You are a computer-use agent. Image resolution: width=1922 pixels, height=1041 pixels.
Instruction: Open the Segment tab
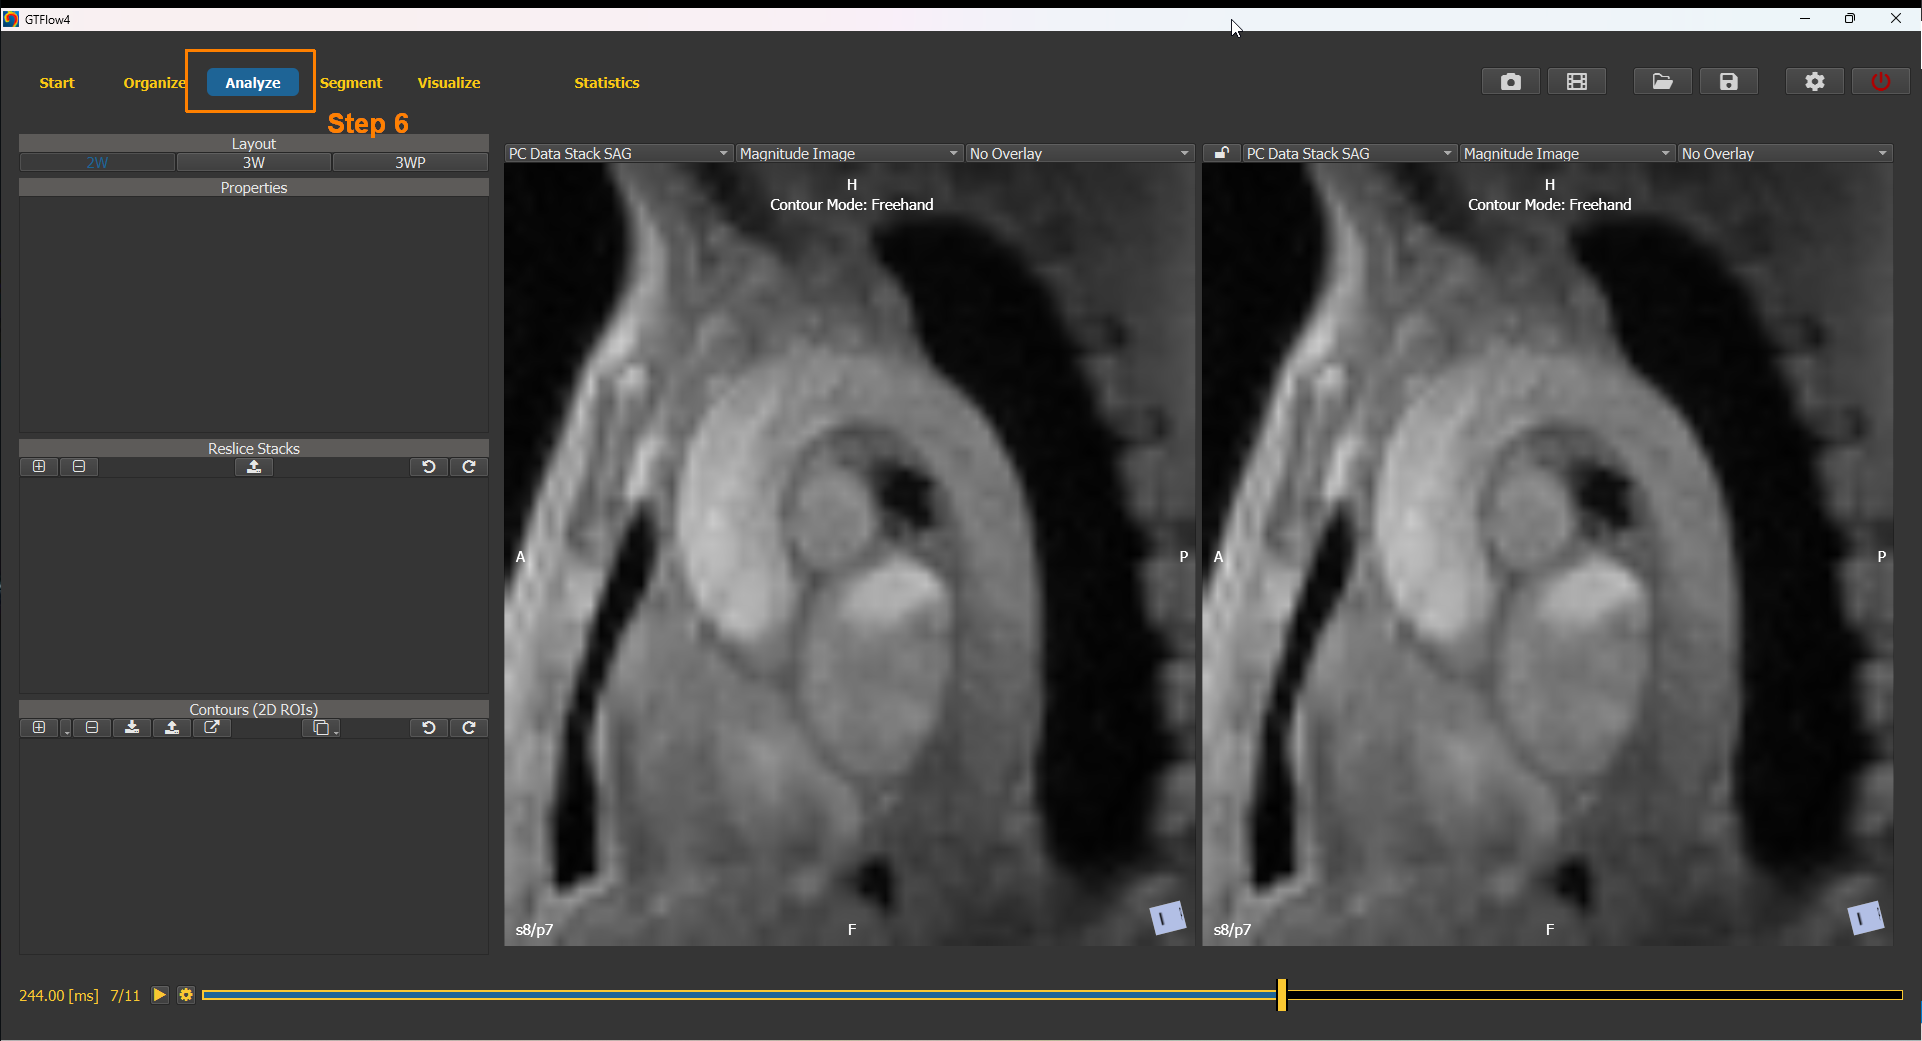point(351,83)
